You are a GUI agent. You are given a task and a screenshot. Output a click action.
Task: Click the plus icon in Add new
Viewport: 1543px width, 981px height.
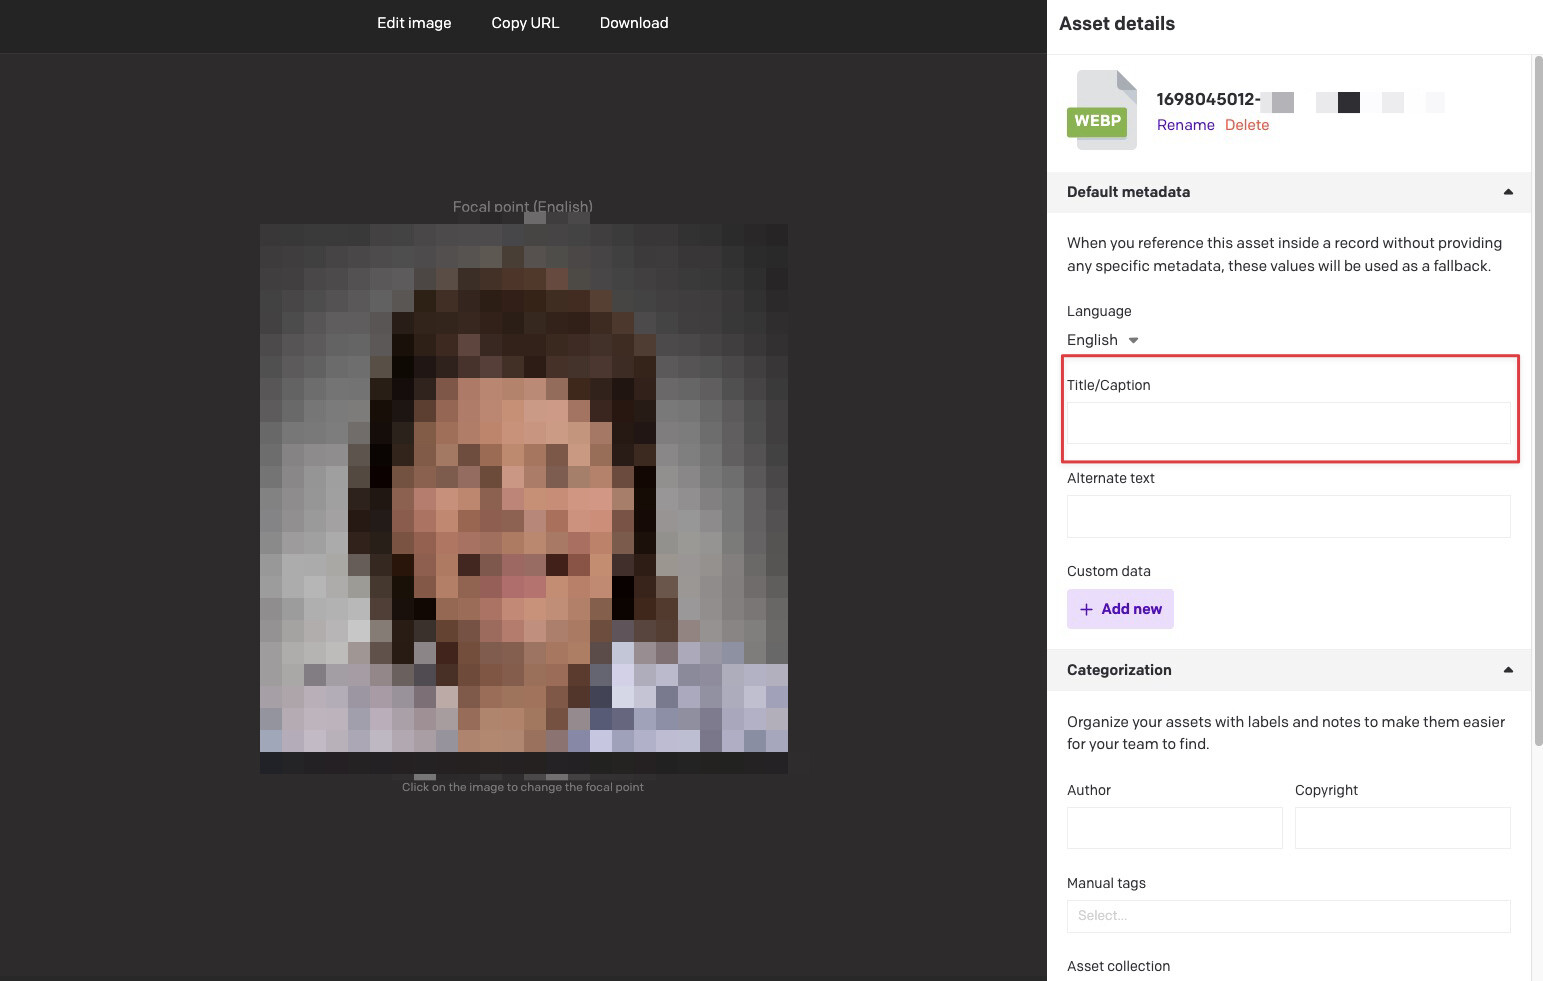(x=1086, y=609)
